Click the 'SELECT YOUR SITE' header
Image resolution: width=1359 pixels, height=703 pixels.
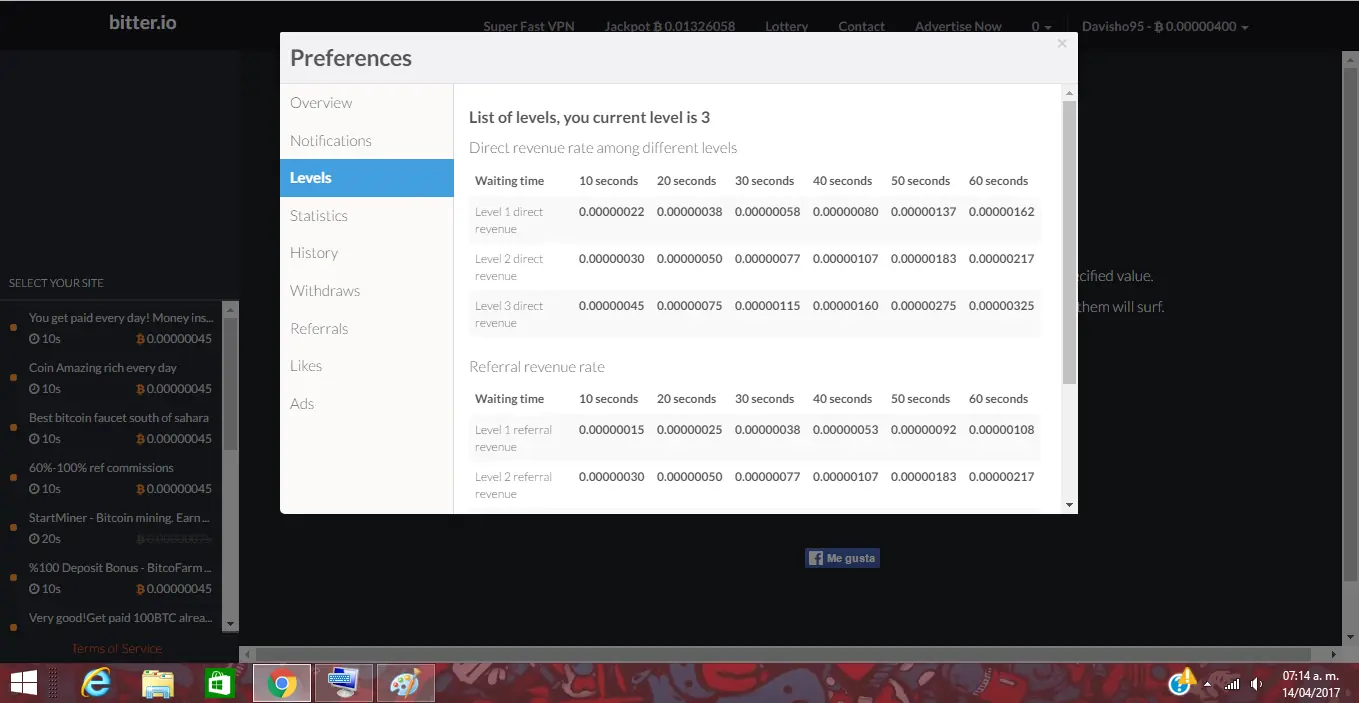click(x=56, y=283)
